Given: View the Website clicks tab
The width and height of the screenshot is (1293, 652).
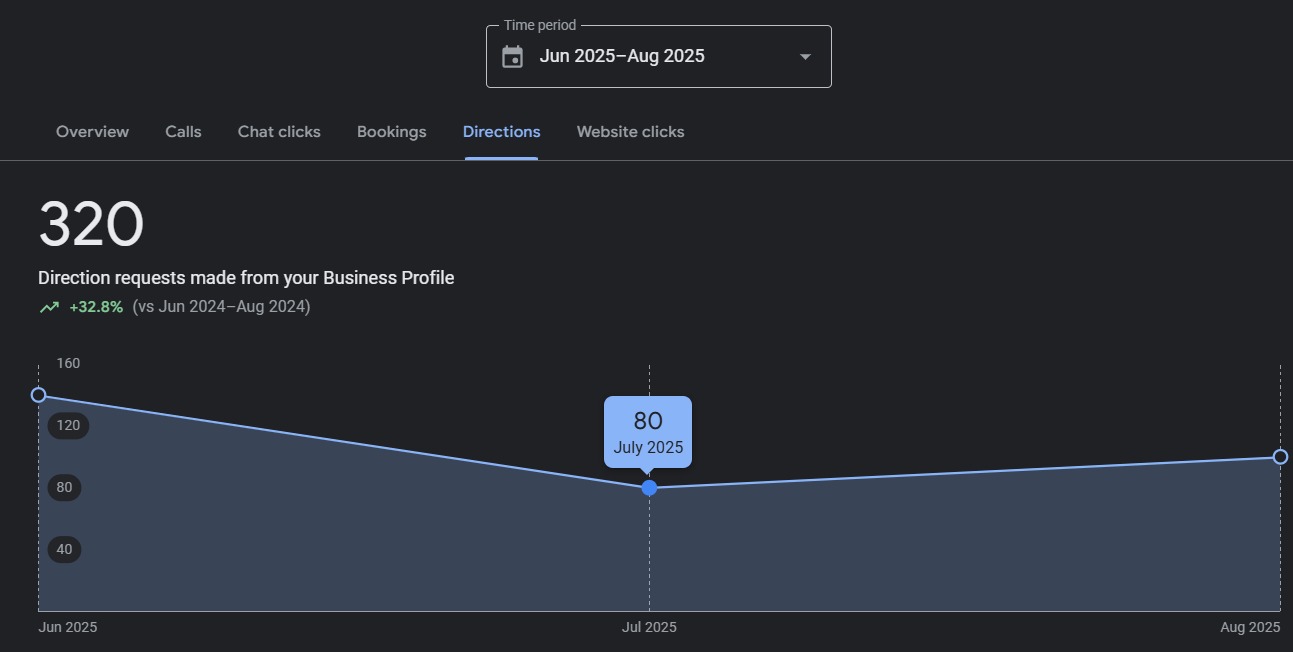Looking at the screenshot, I should tap(630, 132).
